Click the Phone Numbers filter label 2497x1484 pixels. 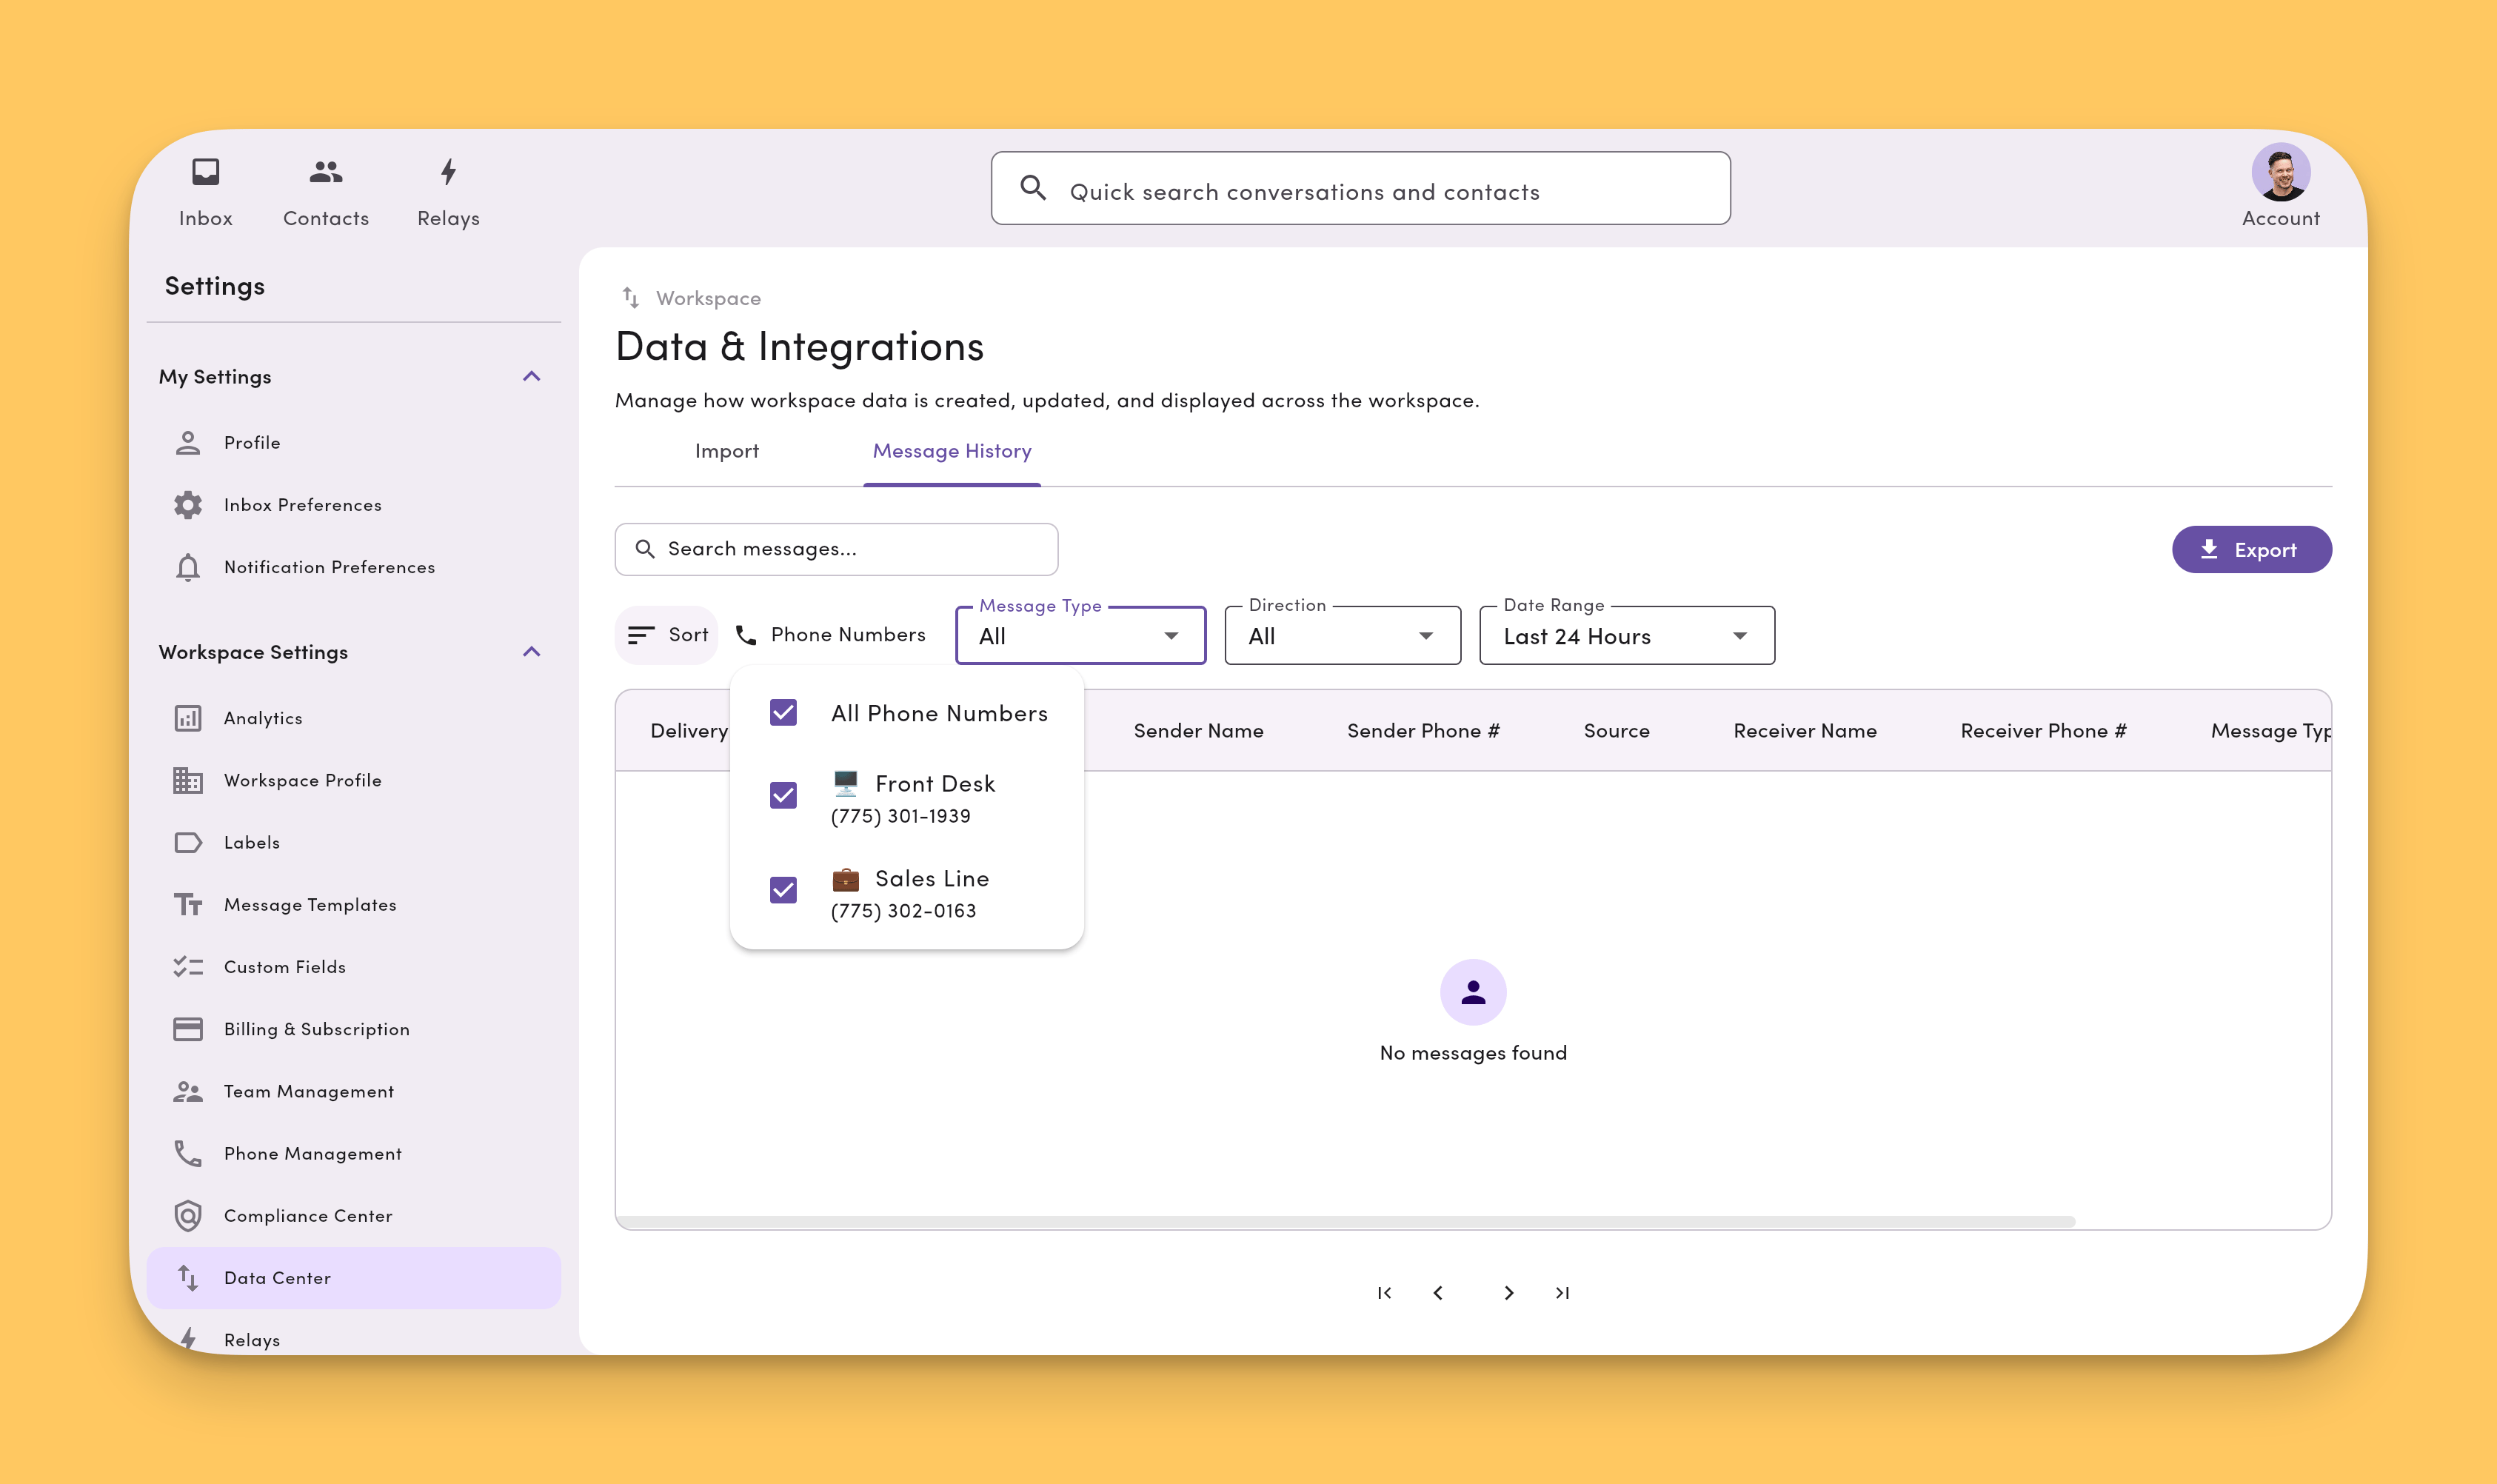tap(848, 635)
